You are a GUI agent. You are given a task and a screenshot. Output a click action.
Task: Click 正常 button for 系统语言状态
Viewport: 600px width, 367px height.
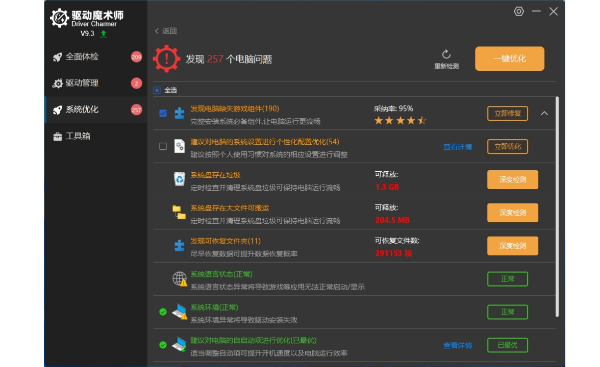pos(507,279)
